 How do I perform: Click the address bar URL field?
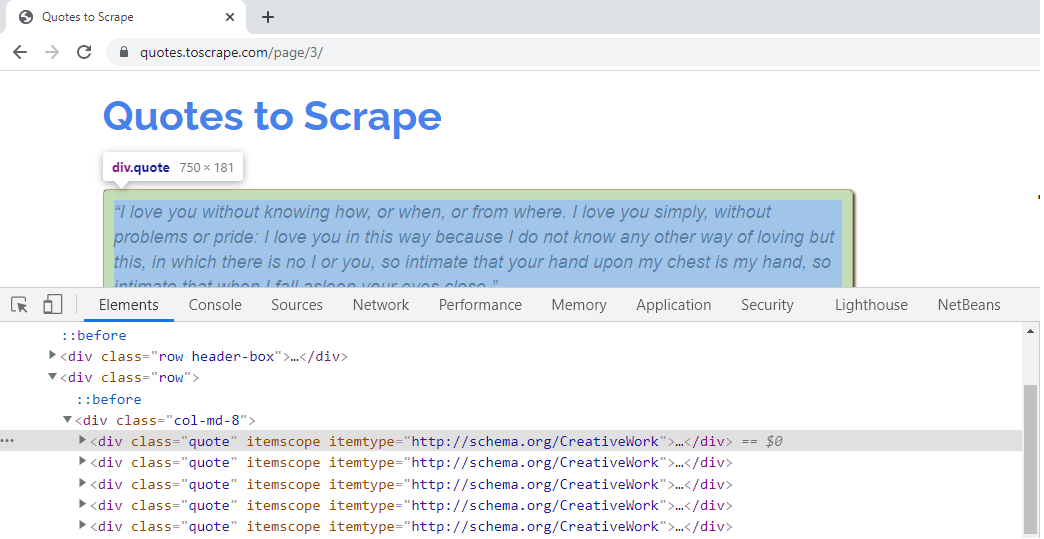[x=573, y=52]
